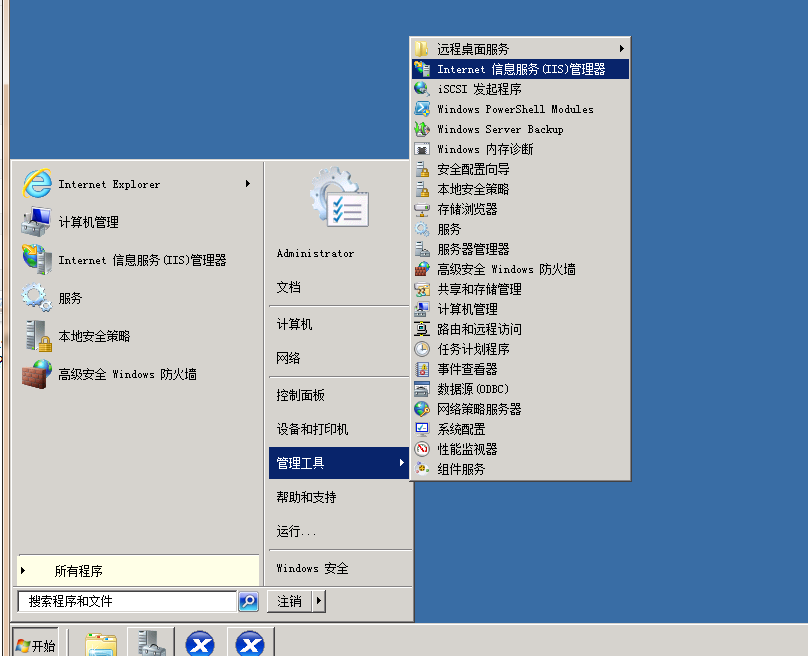Open 计算机 from Start menu
This screenshot has height=656, width=808.
click(x=339, y=324)
